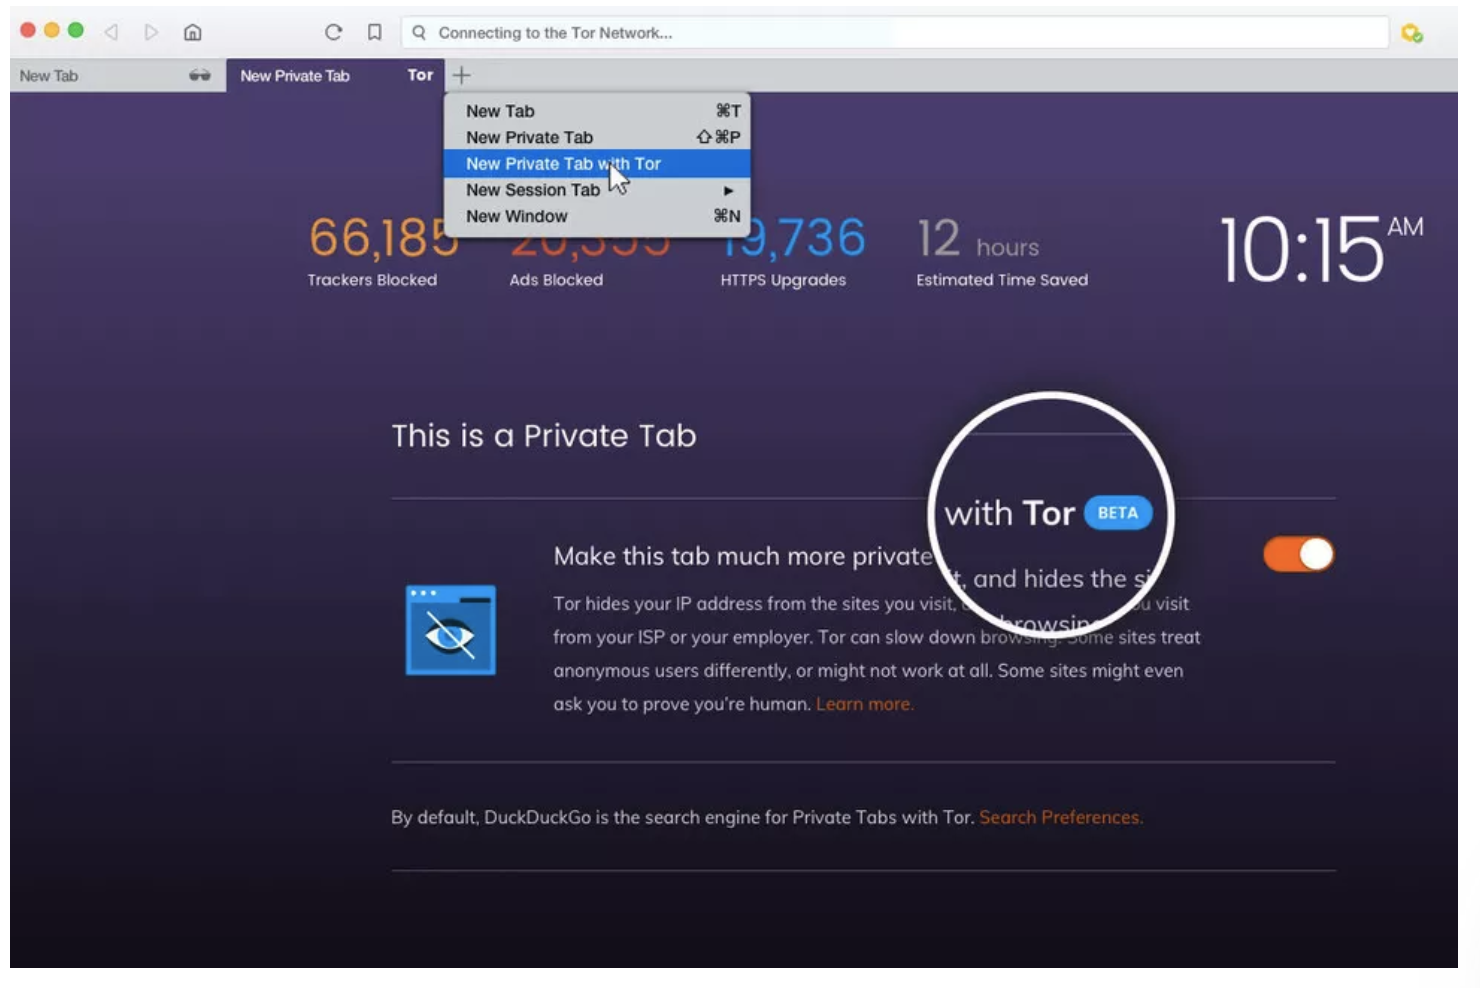Click the 10:15 AM clock

1321,249
